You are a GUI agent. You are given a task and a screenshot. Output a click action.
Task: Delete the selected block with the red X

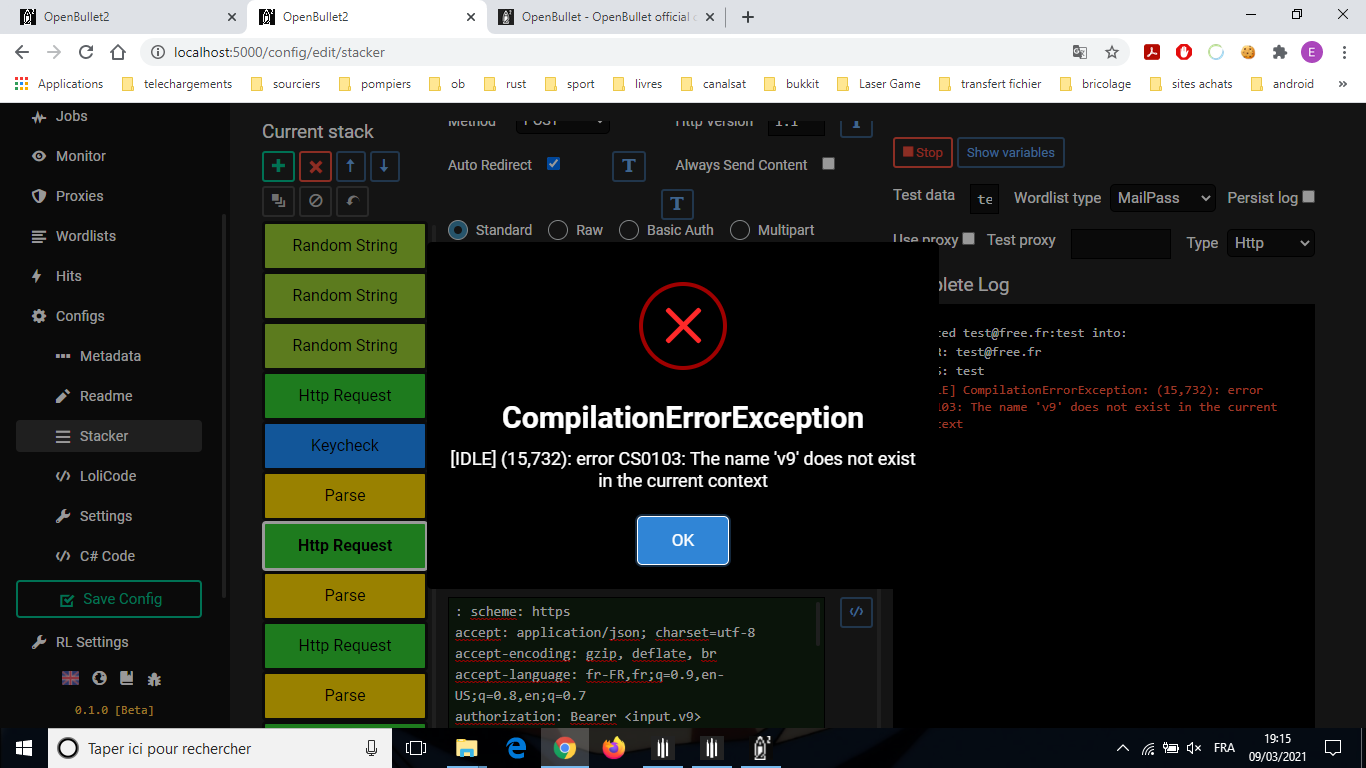(315, 167)
